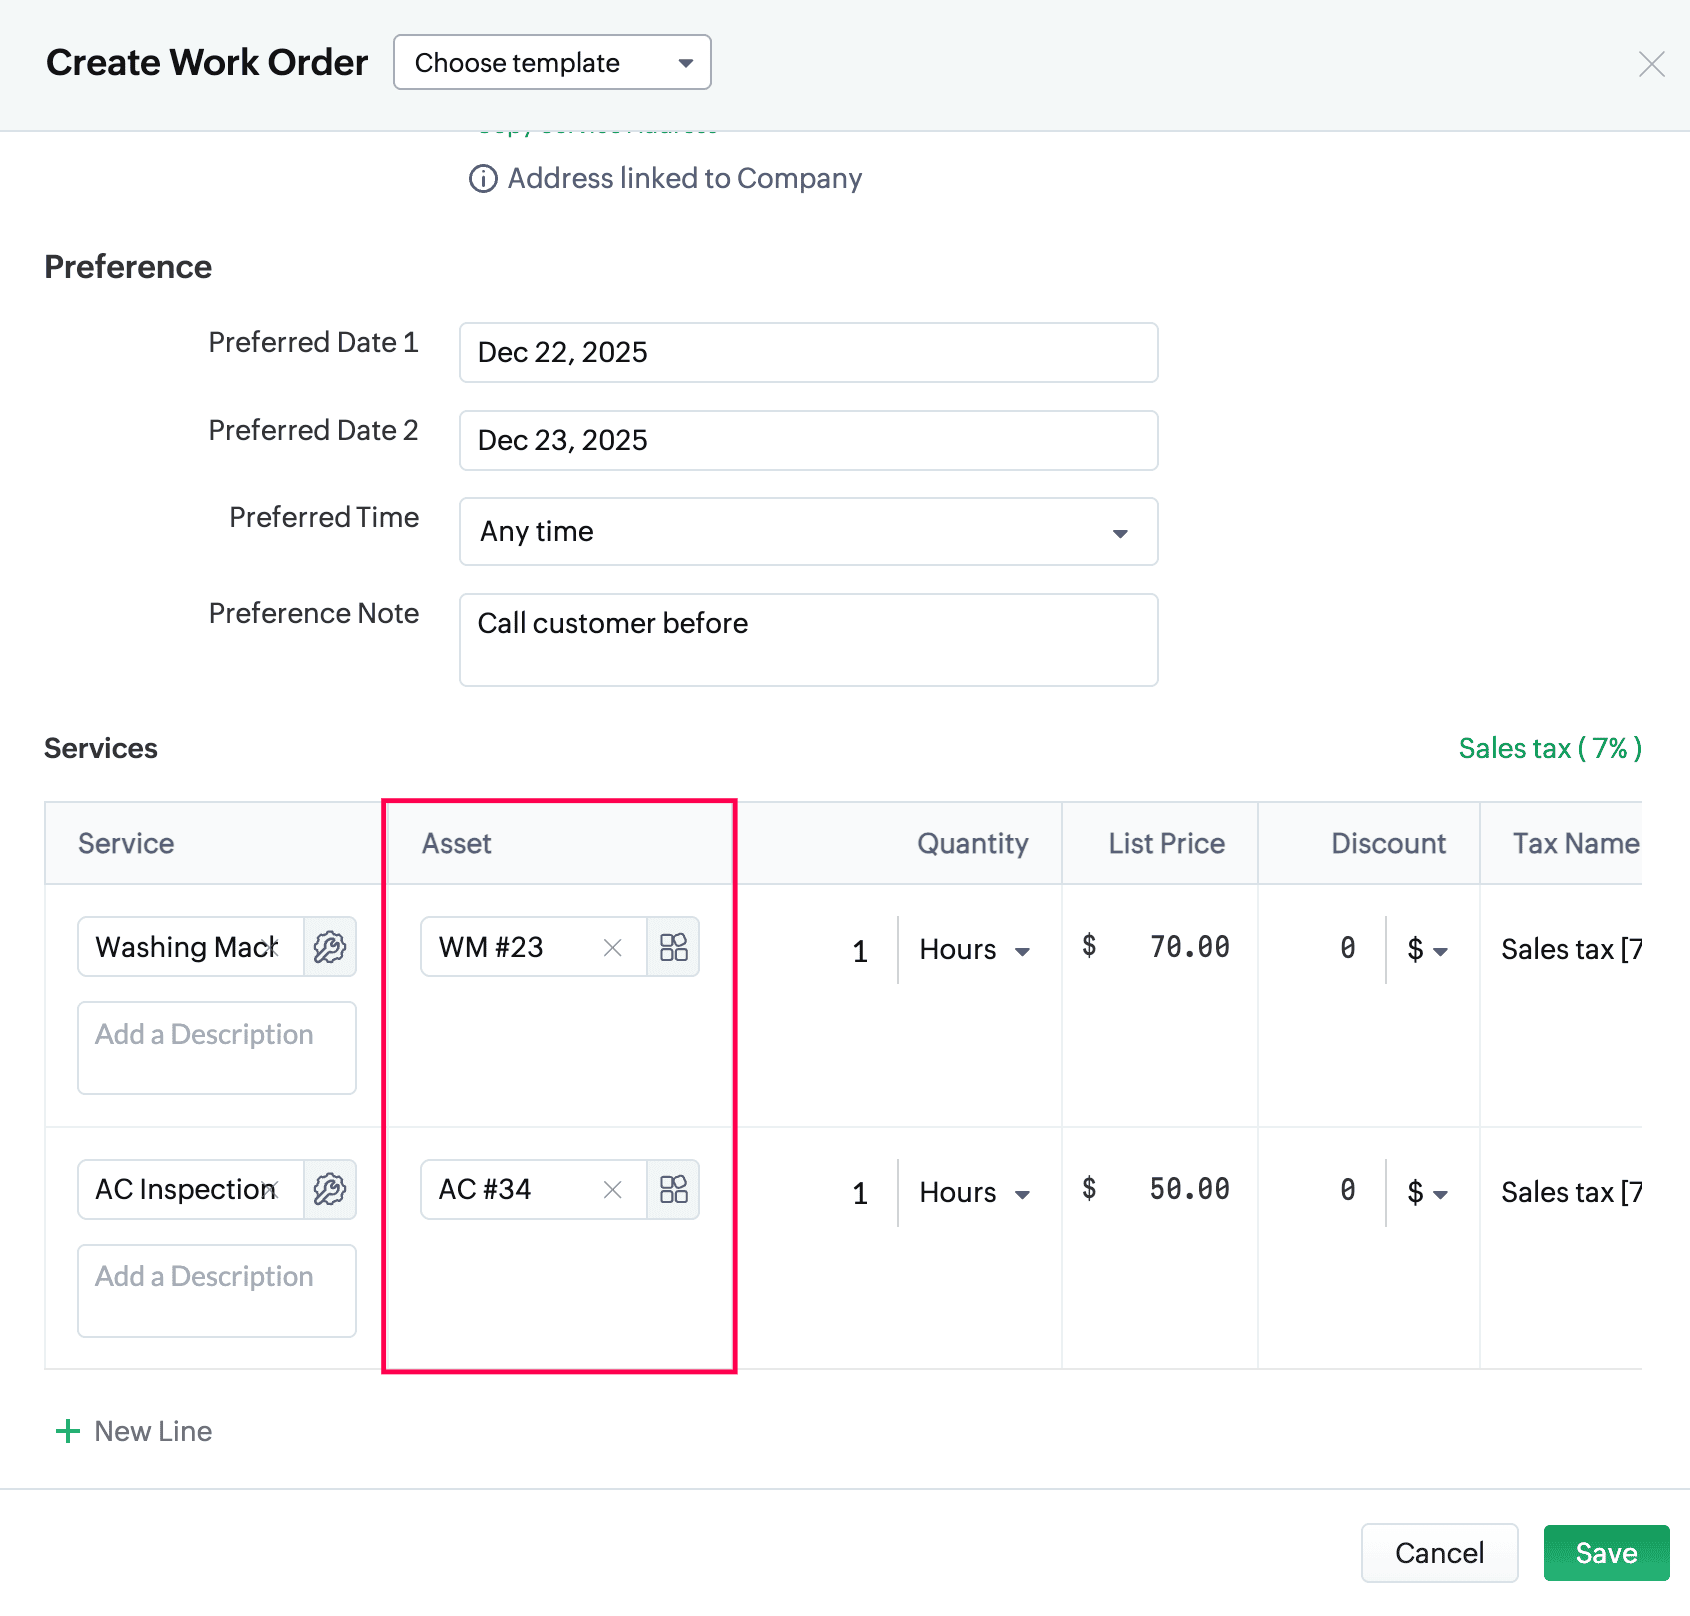Click the Cancel button
The image size is (1690, 1616).
pos(1438,1553)
